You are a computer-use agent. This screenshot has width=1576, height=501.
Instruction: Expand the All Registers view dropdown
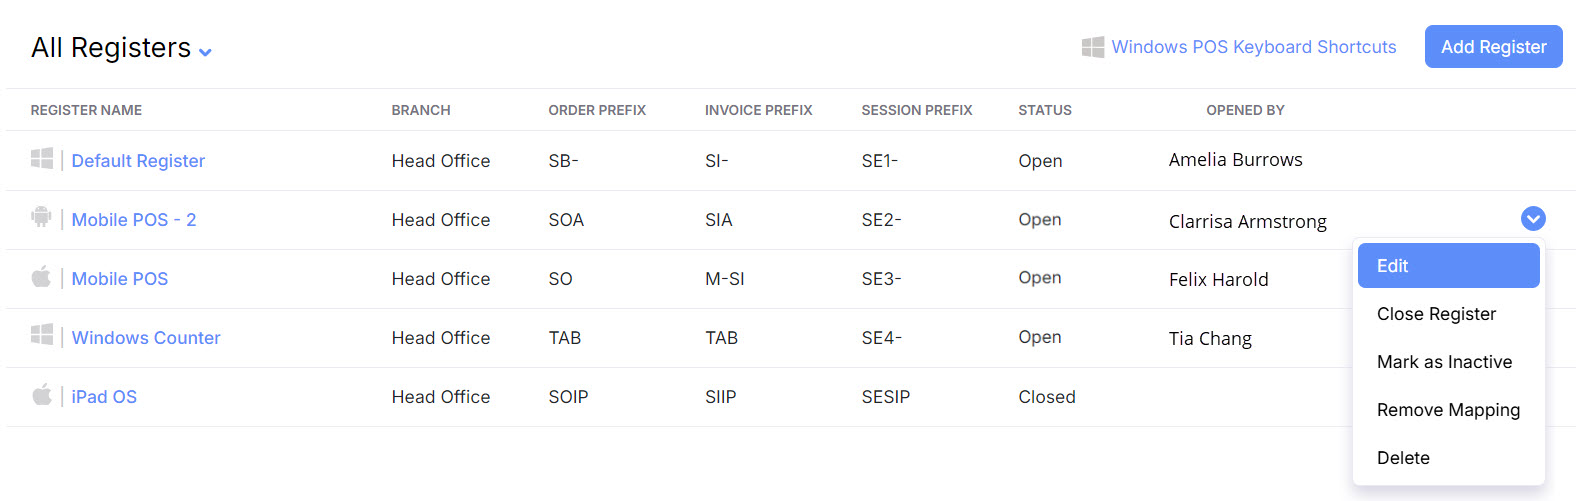click(205, 52)
